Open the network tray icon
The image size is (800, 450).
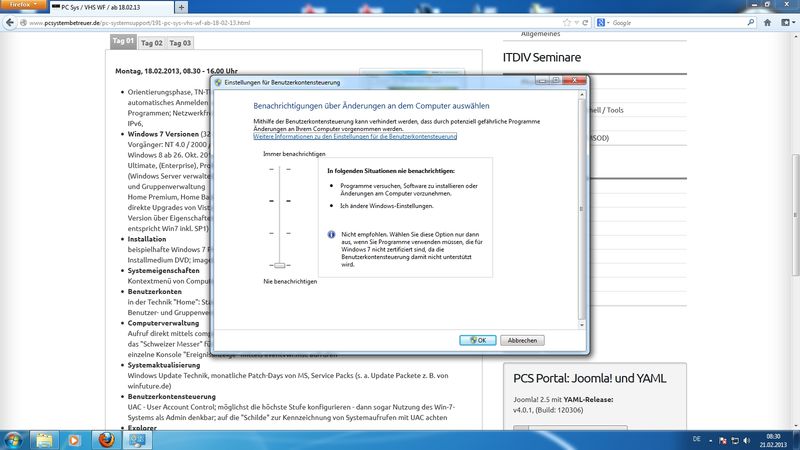click(x=735, y=440)
